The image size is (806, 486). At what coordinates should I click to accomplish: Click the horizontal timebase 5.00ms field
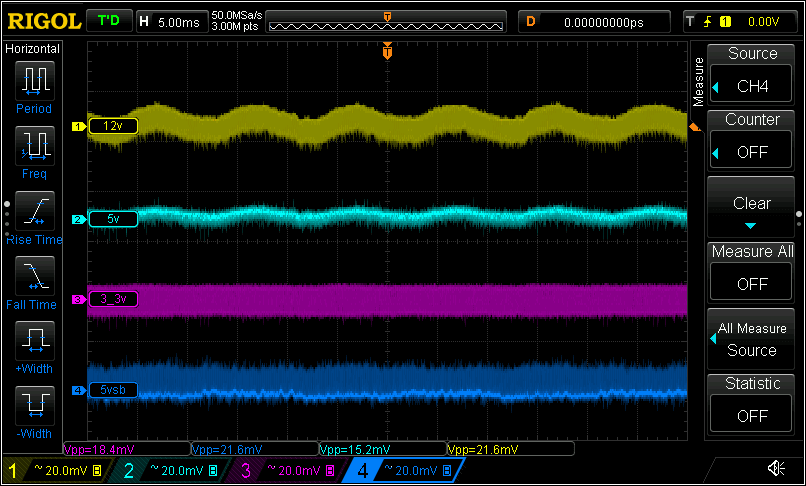(172, 22)
